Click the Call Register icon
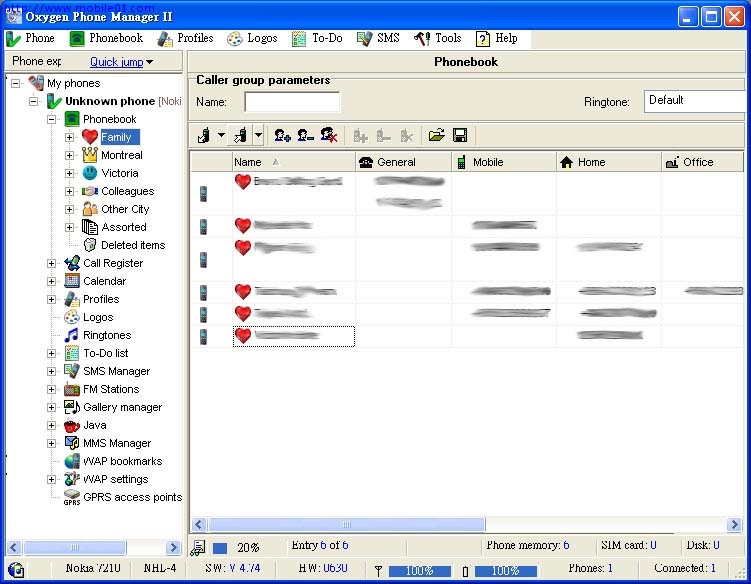 (x=71, y=263)
